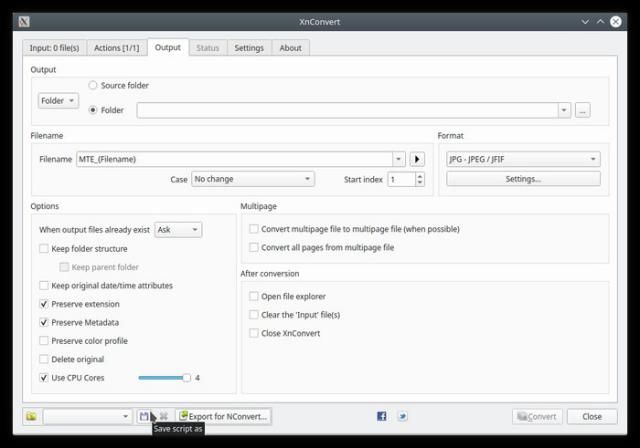Viewport: 640px width, 448px height.
Task: Click the Save script as icon
Action: [x=145, y=416]
